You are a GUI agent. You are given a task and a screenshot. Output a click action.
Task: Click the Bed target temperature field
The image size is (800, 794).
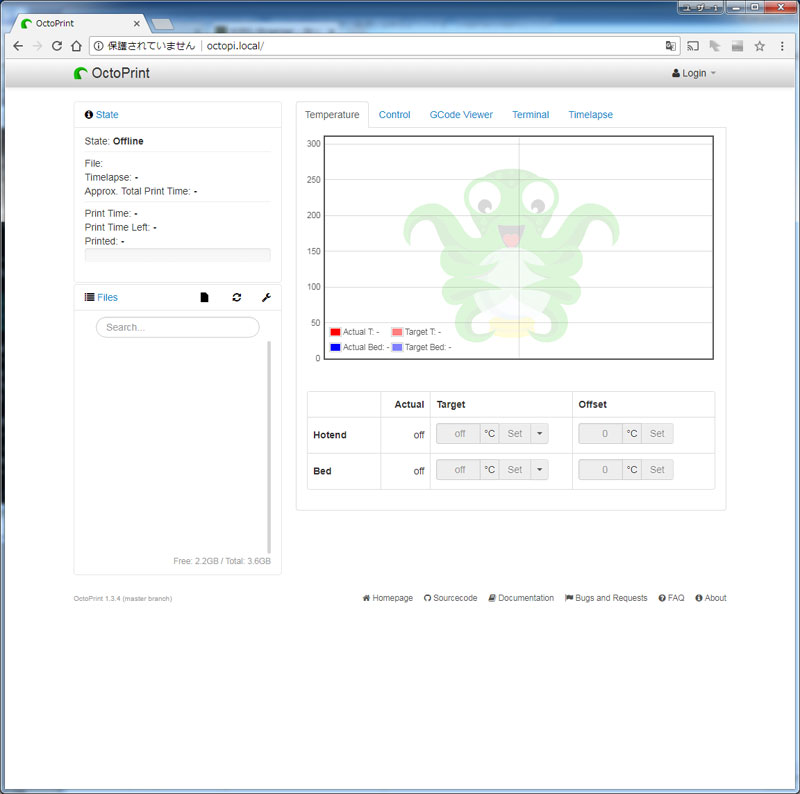pyautogui.click(x=459, y=469)
